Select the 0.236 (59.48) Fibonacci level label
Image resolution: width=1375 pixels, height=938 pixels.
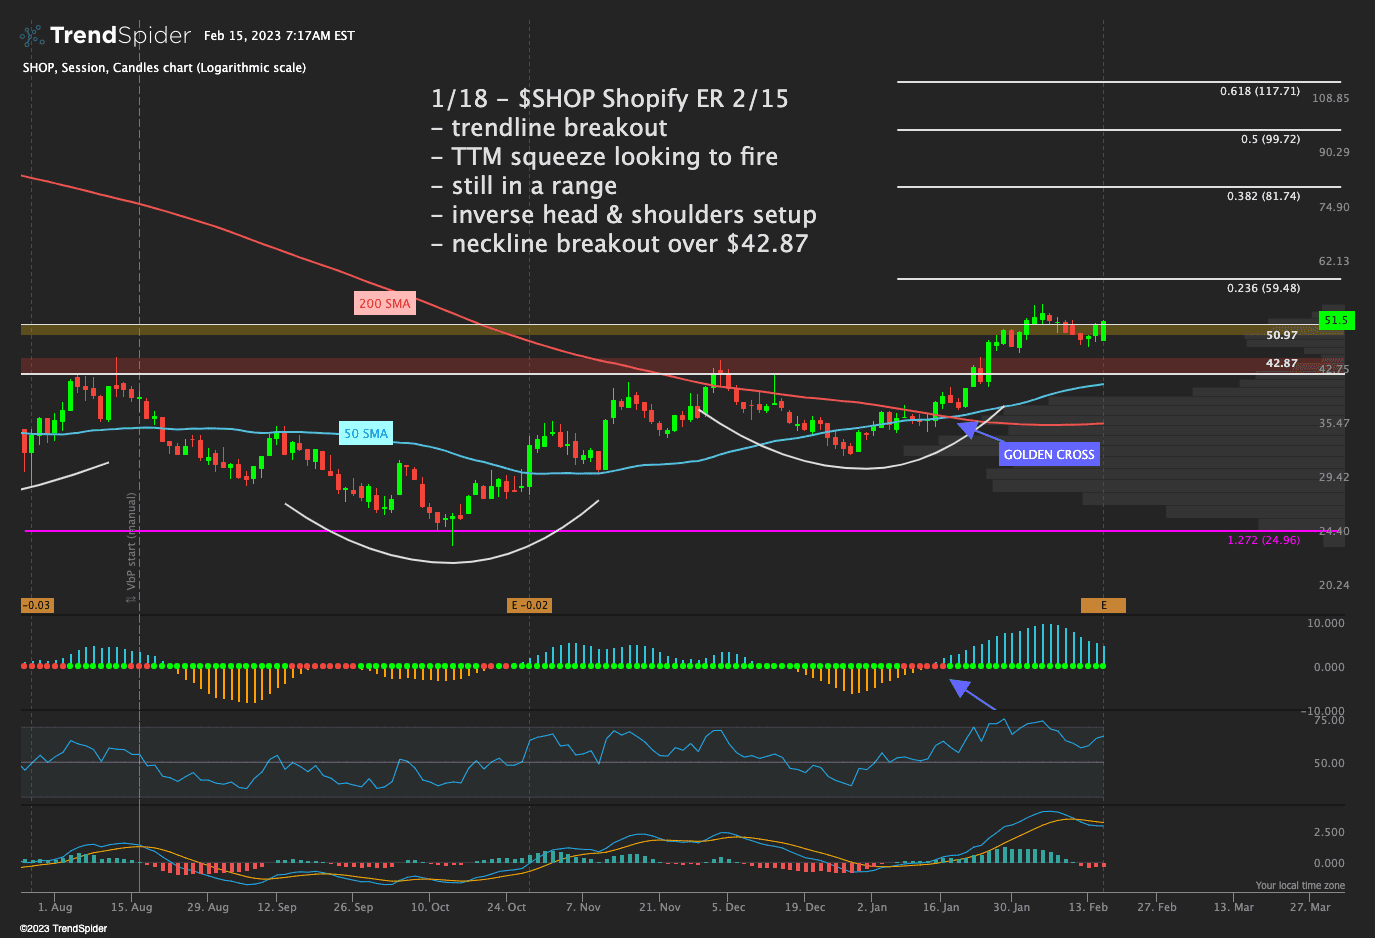[1263, 288]
